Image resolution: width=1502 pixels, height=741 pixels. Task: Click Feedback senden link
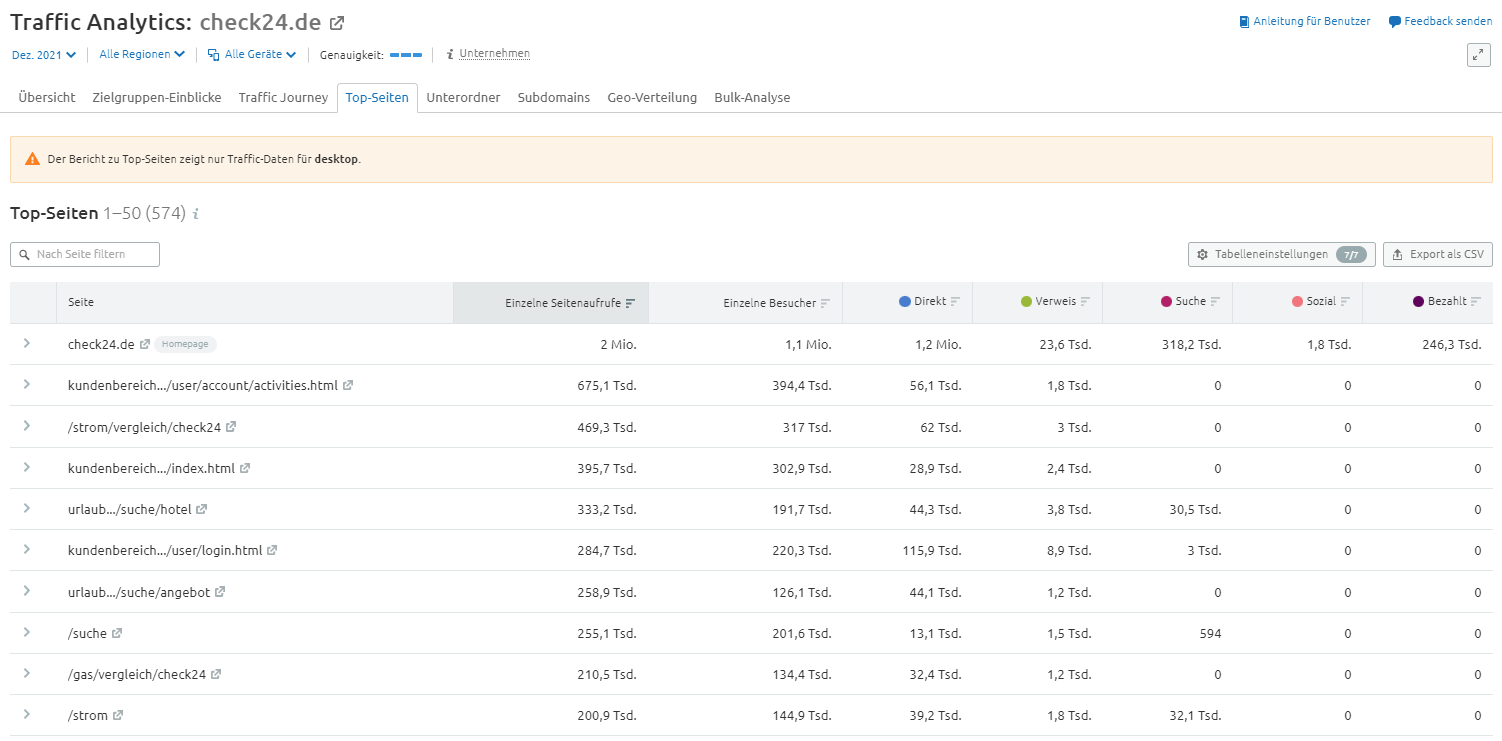[1440, 21]
